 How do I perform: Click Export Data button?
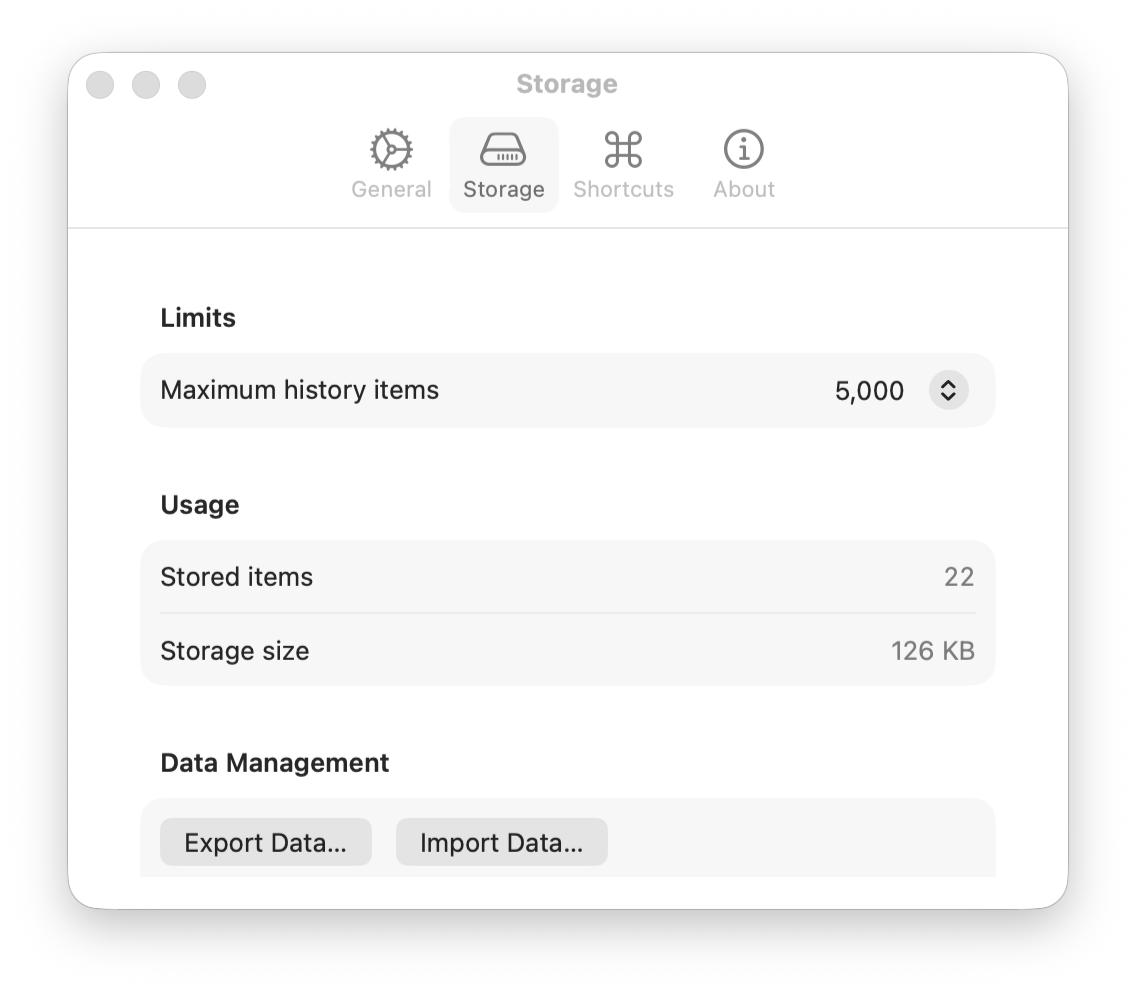click(265, 842)
